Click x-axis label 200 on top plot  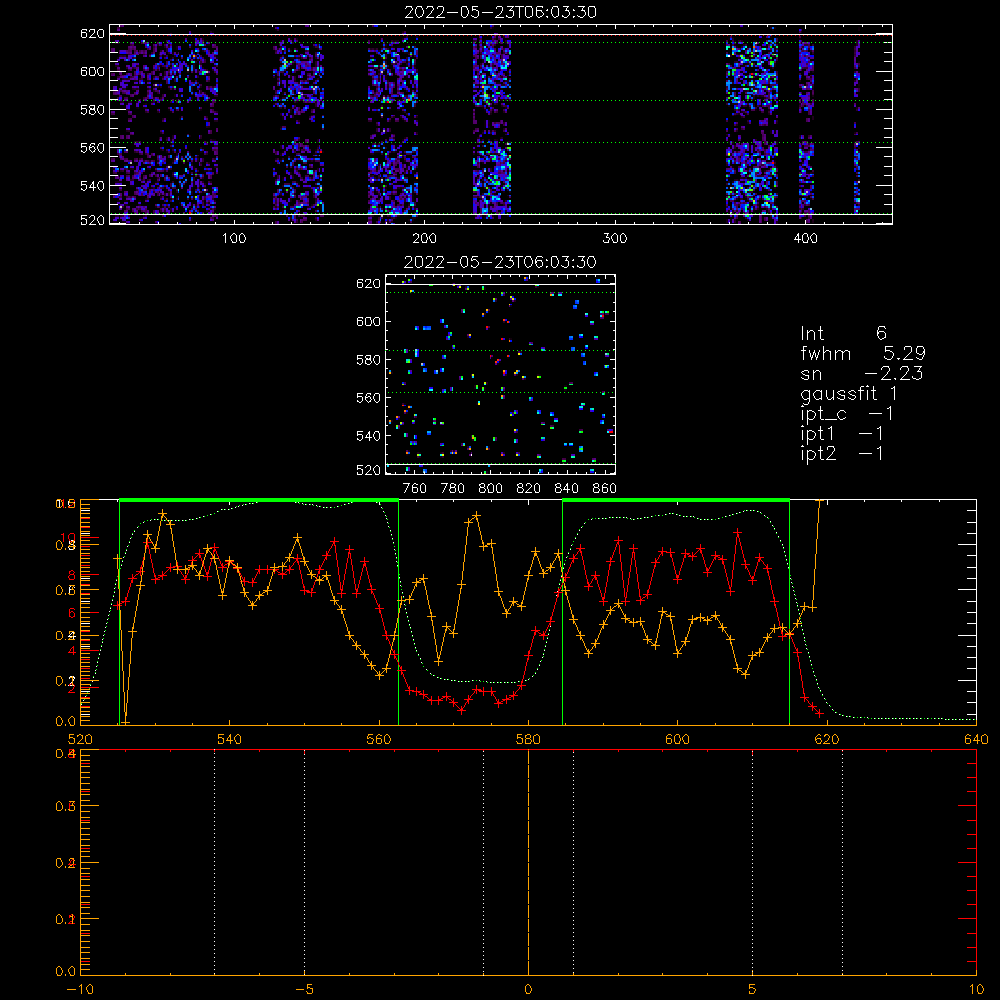coord(424,239)
